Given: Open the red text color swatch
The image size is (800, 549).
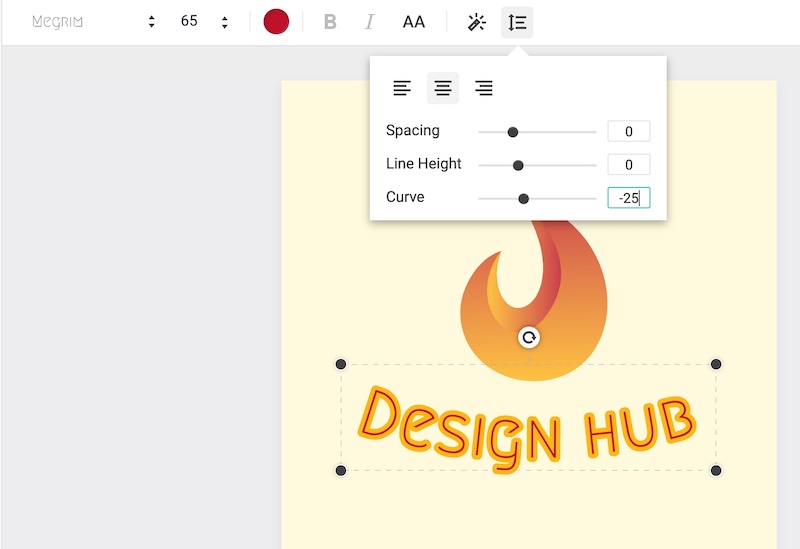Looking at the screenshot, I should pyautogui.click(x=276, y=21).
